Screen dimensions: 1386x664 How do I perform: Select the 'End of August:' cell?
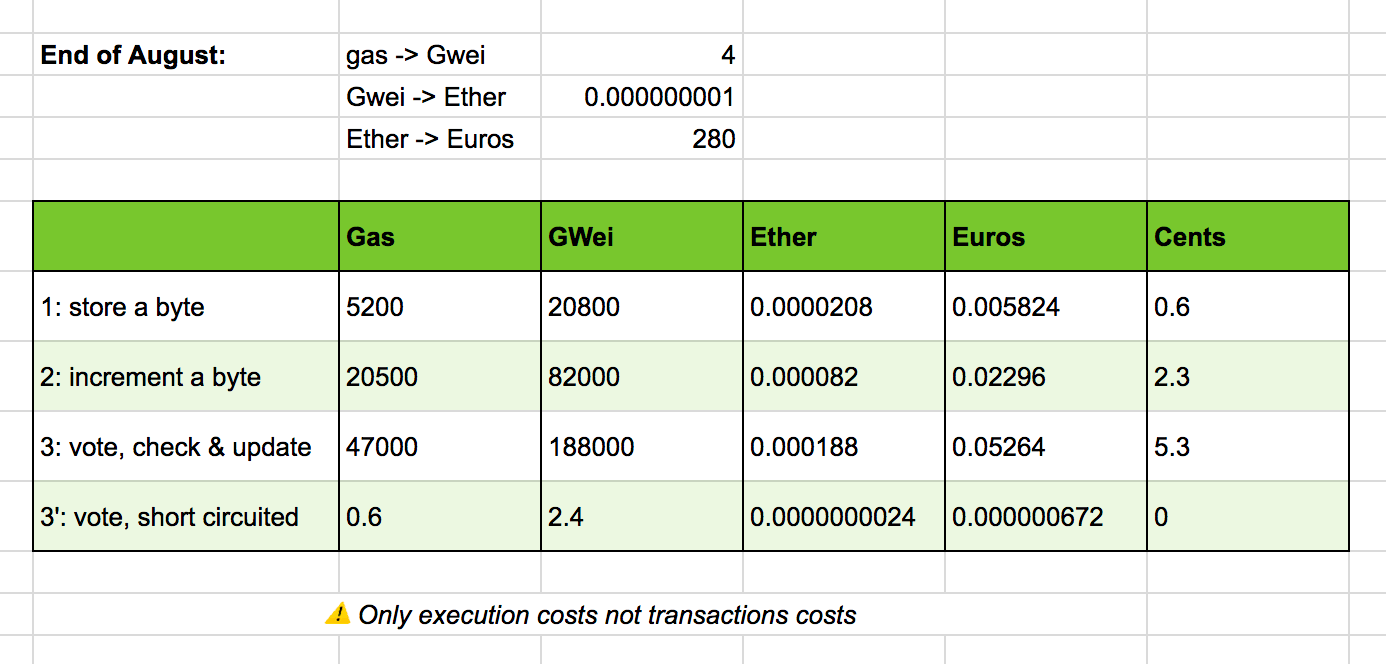[x=133, y=55]
